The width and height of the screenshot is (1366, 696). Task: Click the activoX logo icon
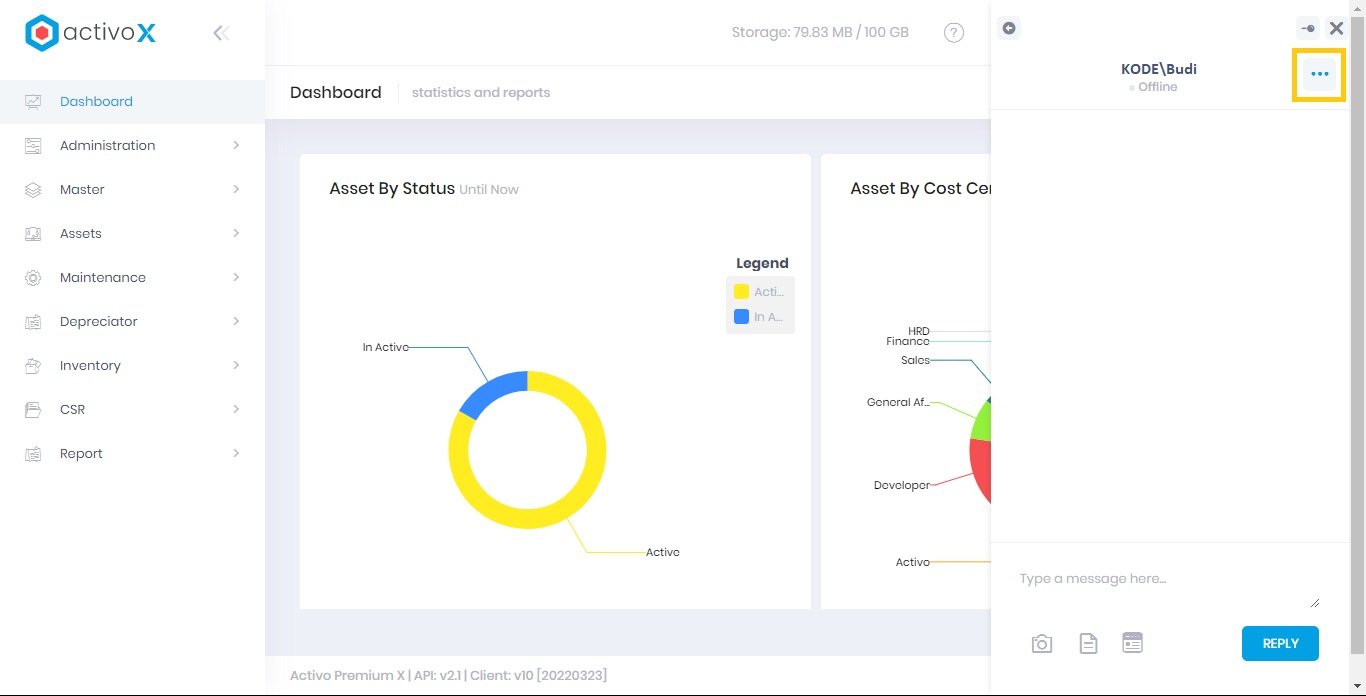41,31
